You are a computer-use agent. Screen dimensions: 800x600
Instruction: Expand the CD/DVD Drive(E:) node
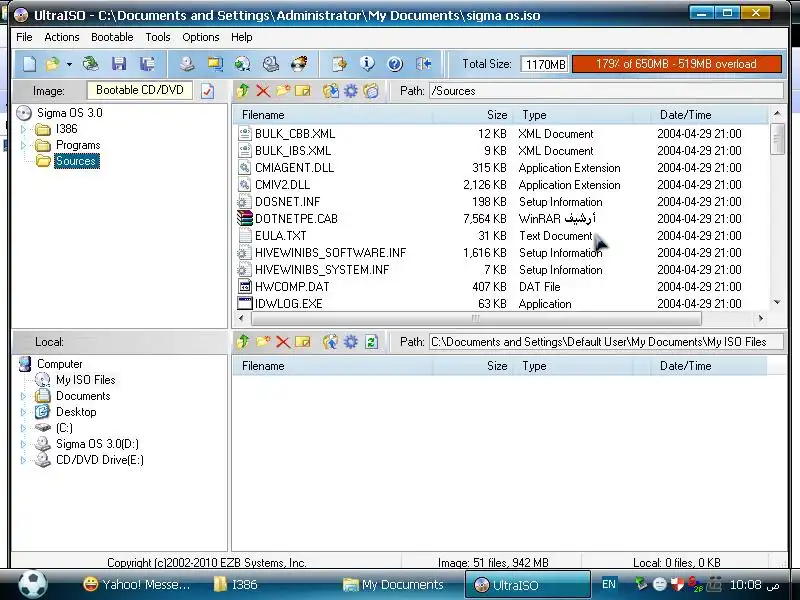pos(23,460)
